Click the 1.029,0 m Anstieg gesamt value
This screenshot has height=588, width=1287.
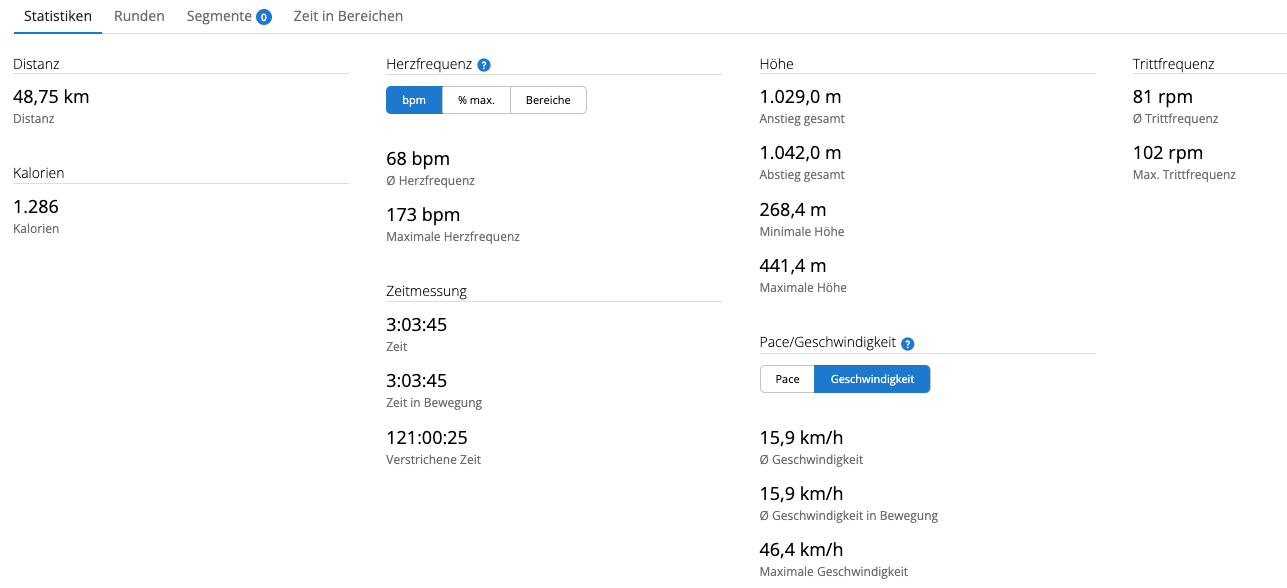pos(800,97)
